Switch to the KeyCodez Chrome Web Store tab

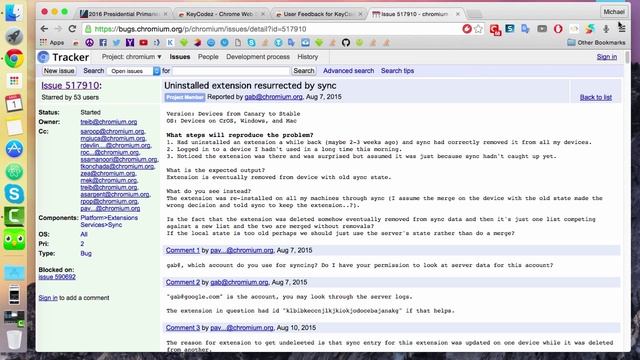[220, 14]
